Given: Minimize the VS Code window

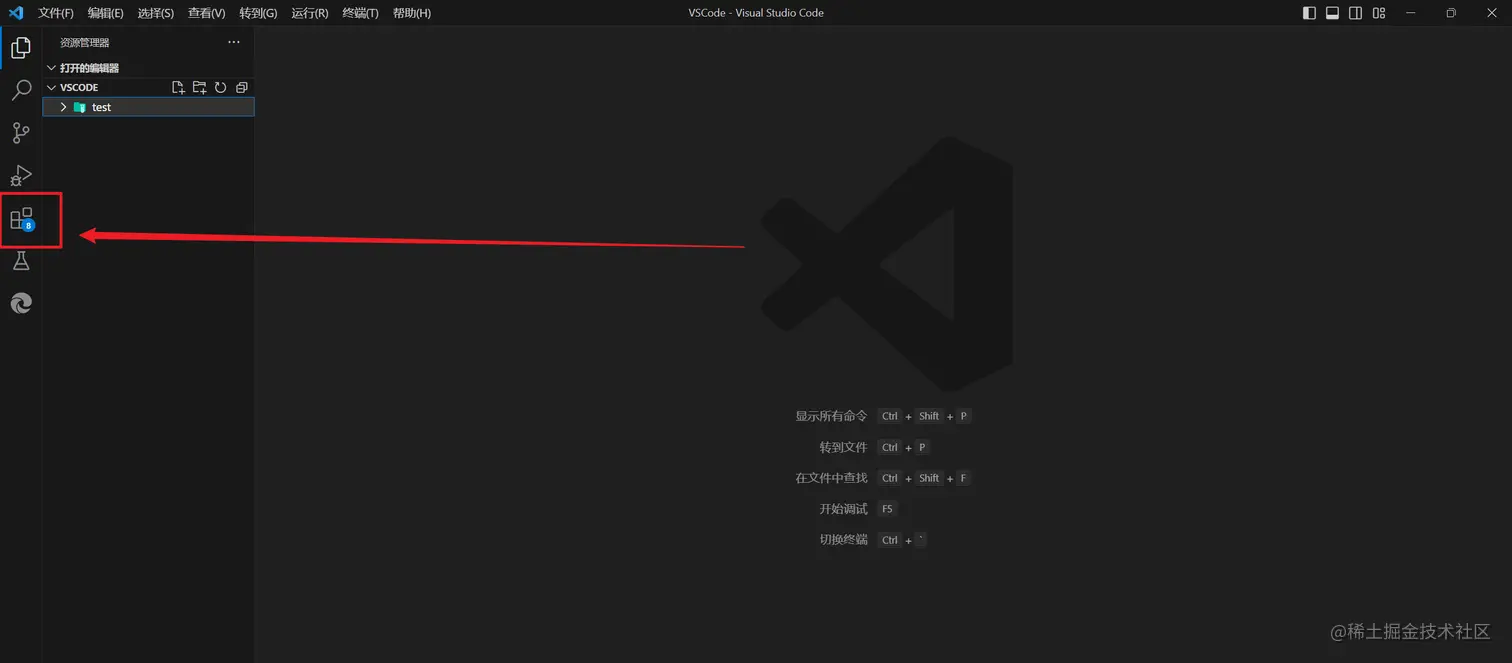Looking at the screenshot, I should (x=1410, y=13).
